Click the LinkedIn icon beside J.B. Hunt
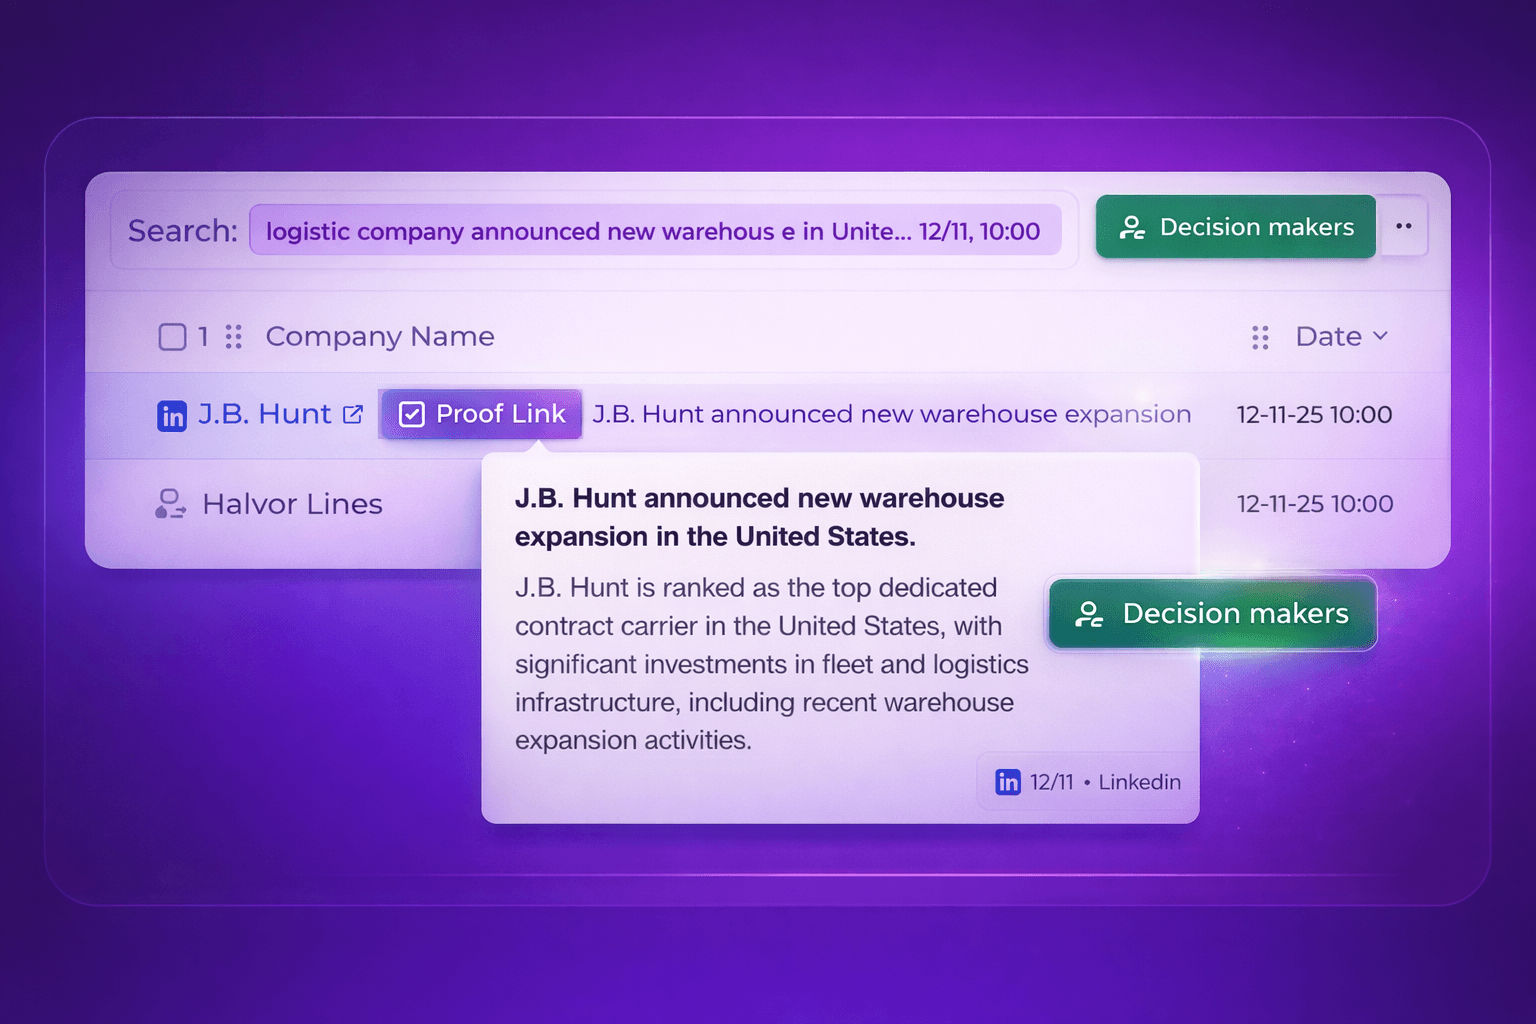Screen dimensions: 1536x1024 172,415
